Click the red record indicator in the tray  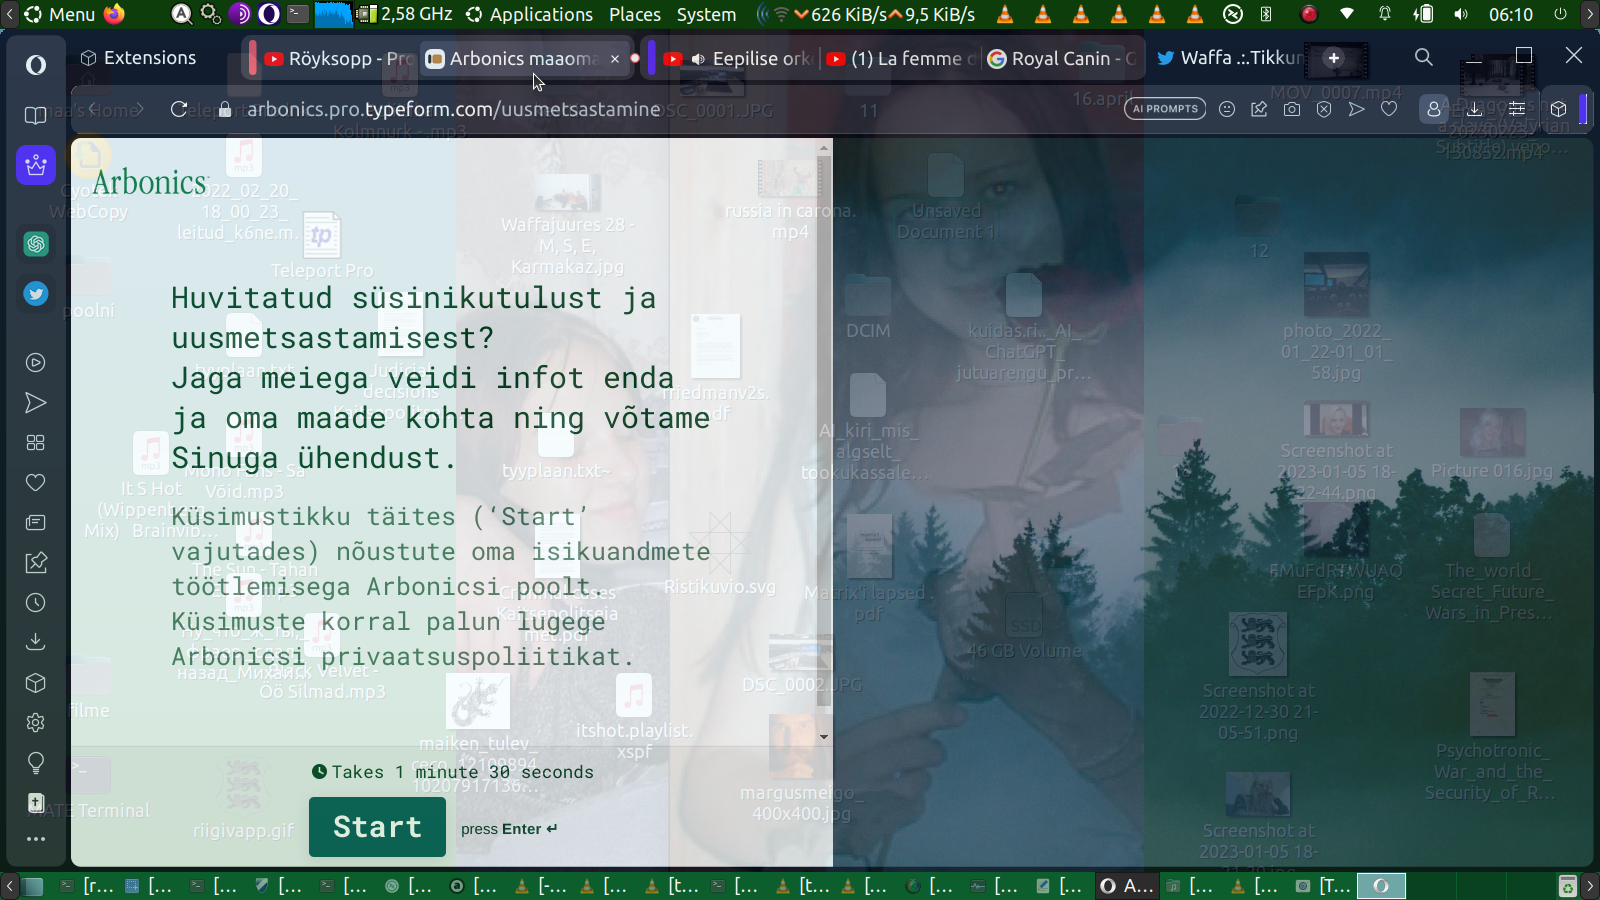[x=1309, y=14]
